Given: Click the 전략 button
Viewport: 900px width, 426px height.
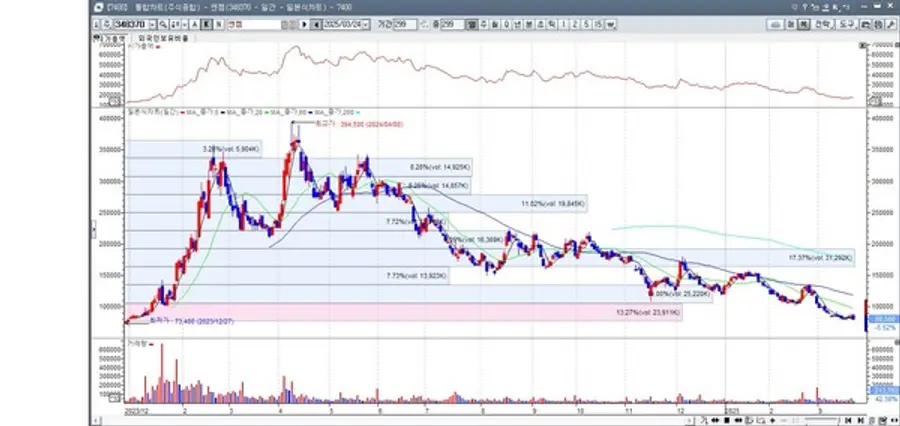Looking at the screenshot, I should [822, 23].
